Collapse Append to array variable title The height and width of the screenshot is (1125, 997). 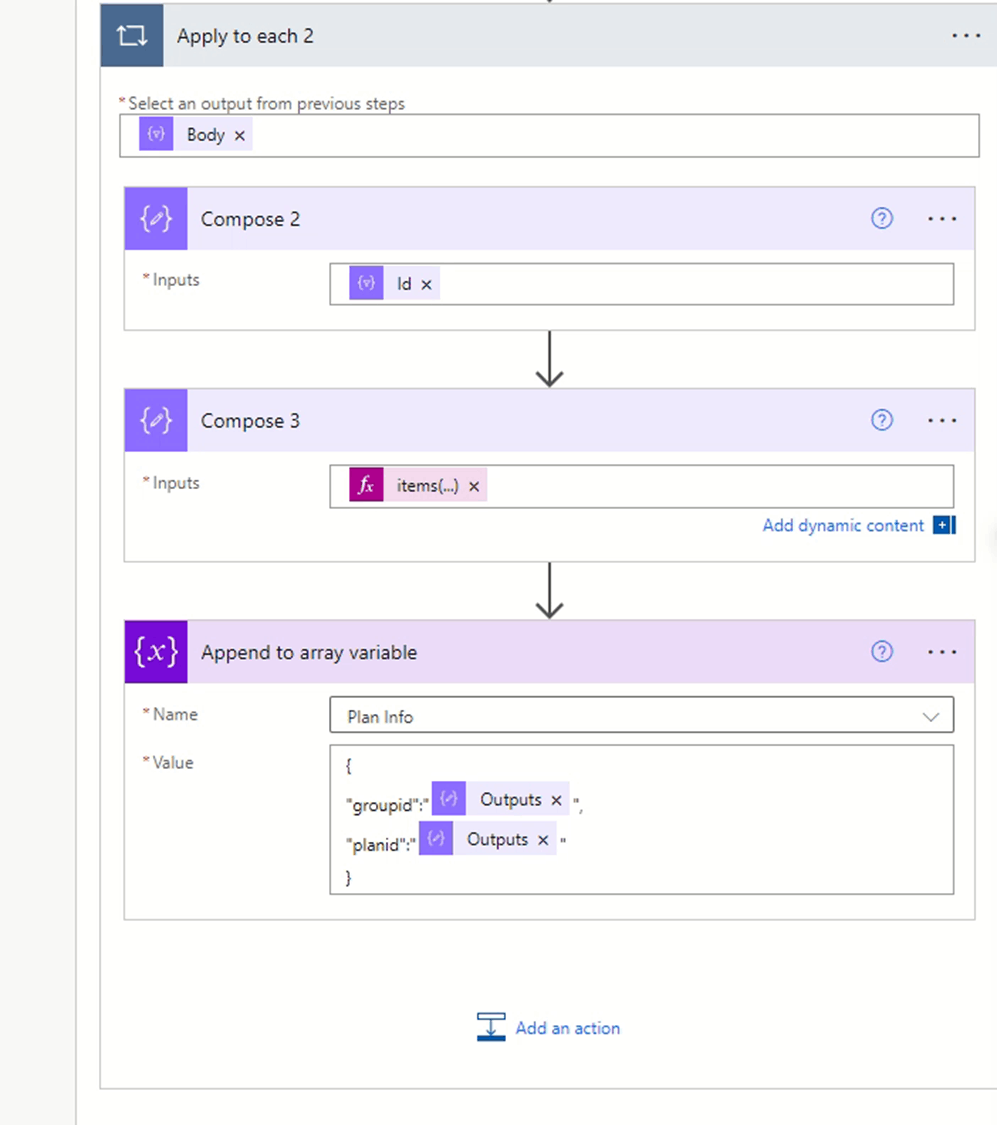[x=308, y=652]
